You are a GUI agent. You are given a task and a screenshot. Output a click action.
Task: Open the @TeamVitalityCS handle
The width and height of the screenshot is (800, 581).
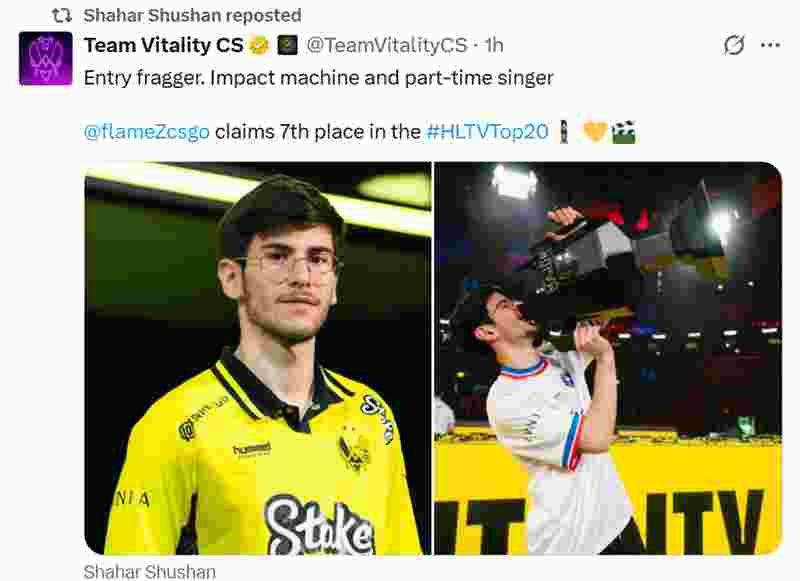387,45
